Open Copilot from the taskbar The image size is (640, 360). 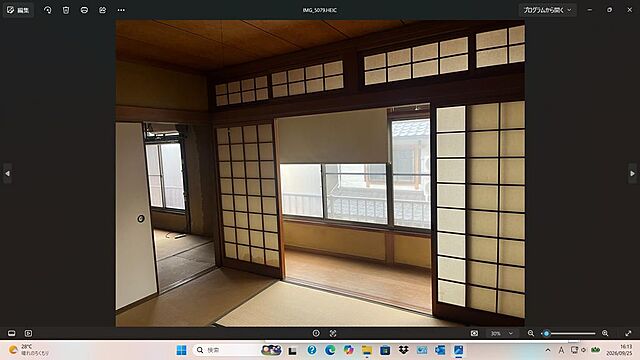point(348,350)
